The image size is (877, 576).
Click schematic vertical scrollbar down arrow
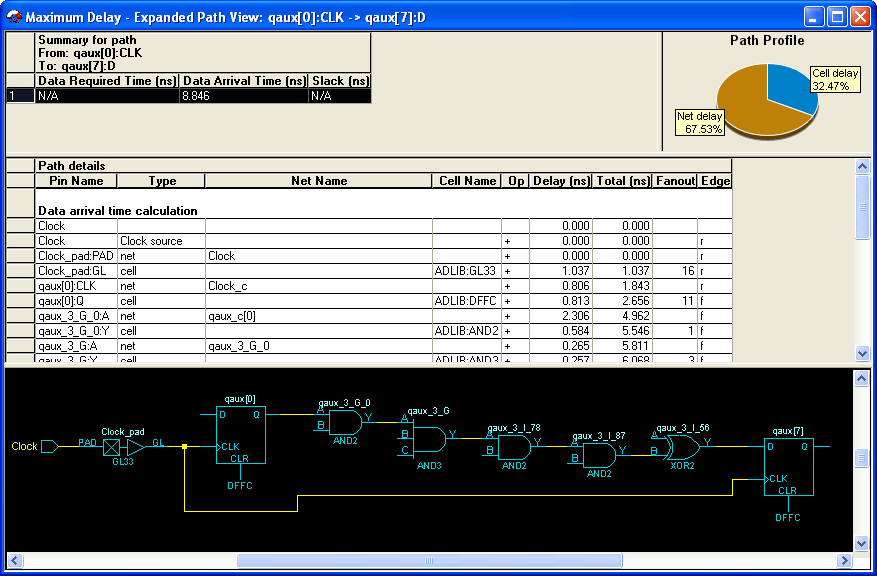pos(861,542)
